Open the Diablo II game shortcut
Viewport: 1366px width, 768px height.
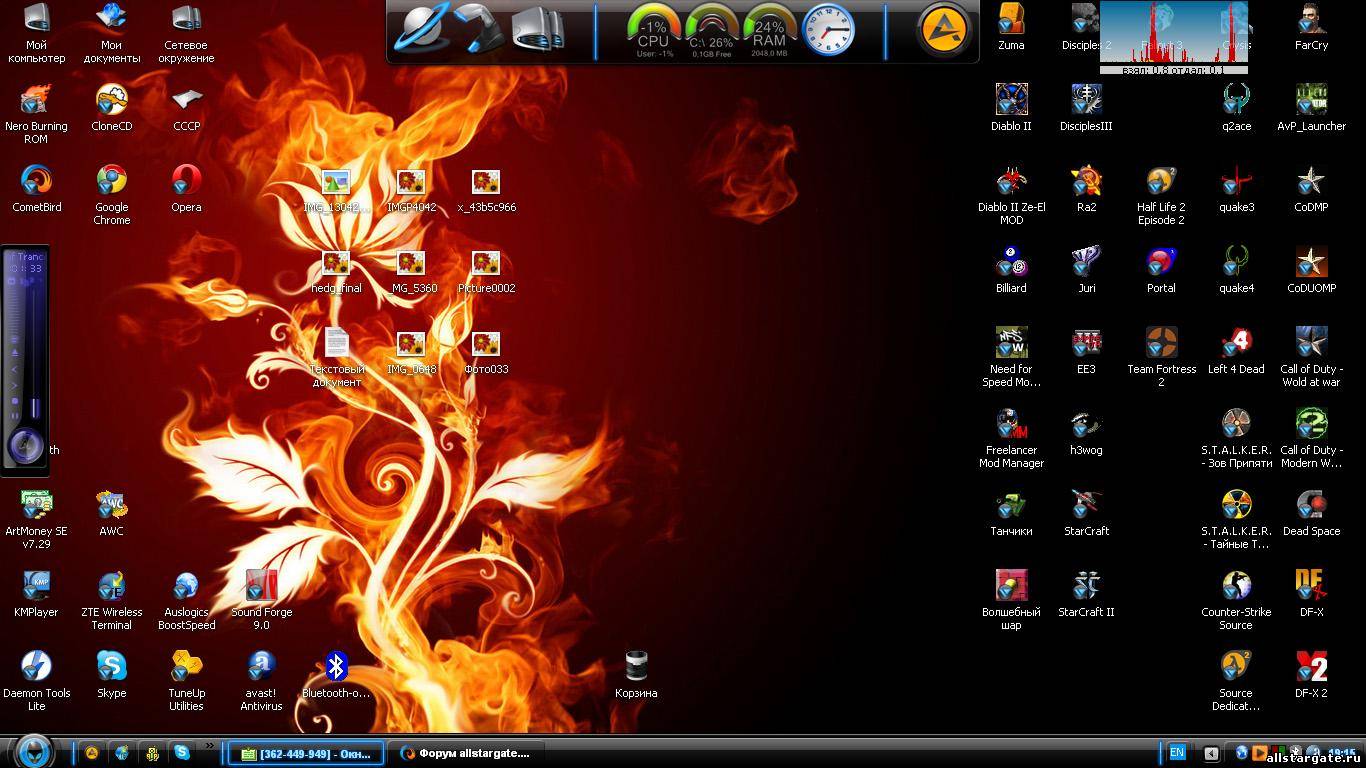point(1011,101)
